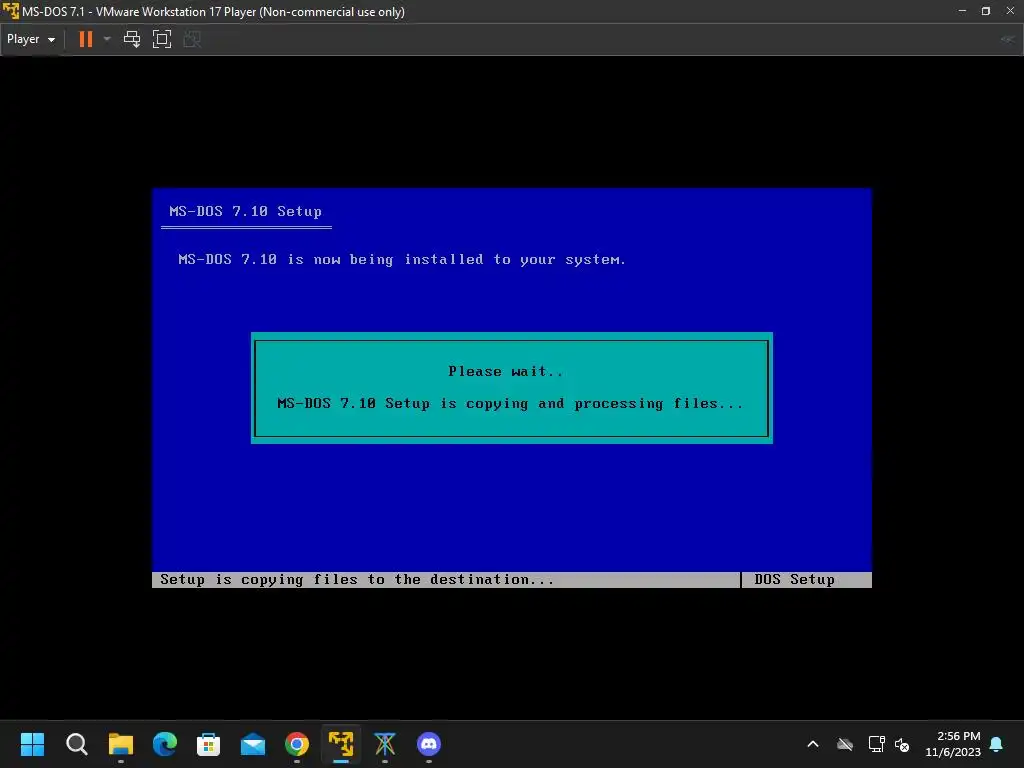Open taskbar Search
The height and width of the screenshot is (768, 1024).
[76, 744]
